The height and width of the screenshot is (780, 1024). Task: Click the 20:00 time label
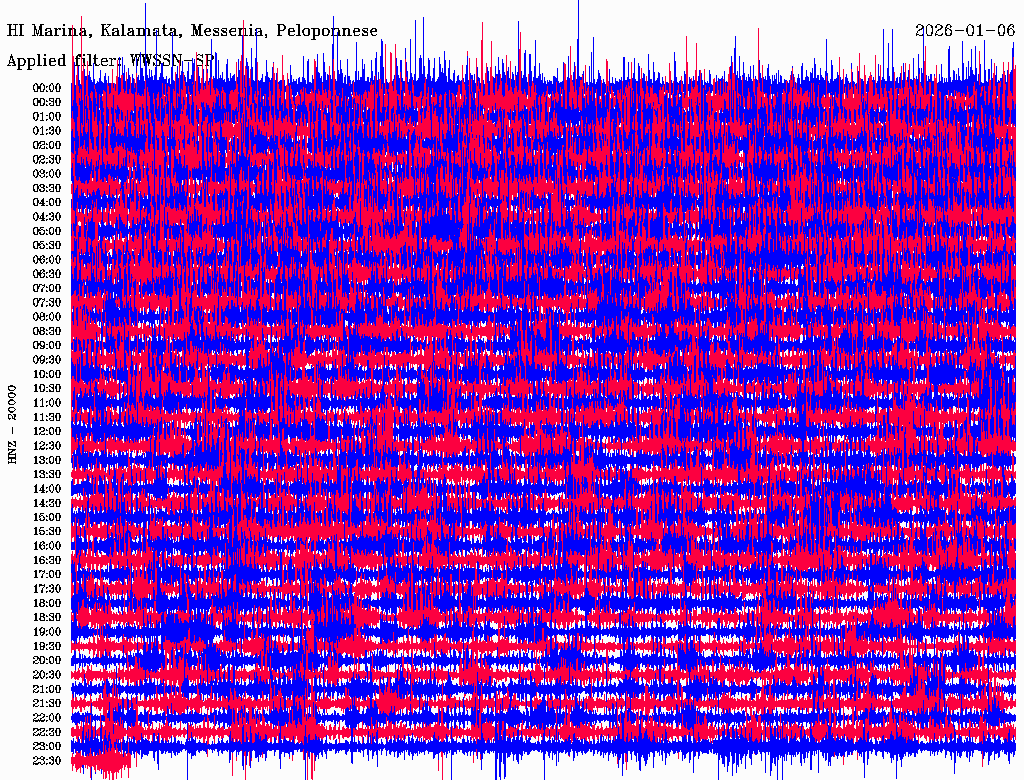point(47,660)
